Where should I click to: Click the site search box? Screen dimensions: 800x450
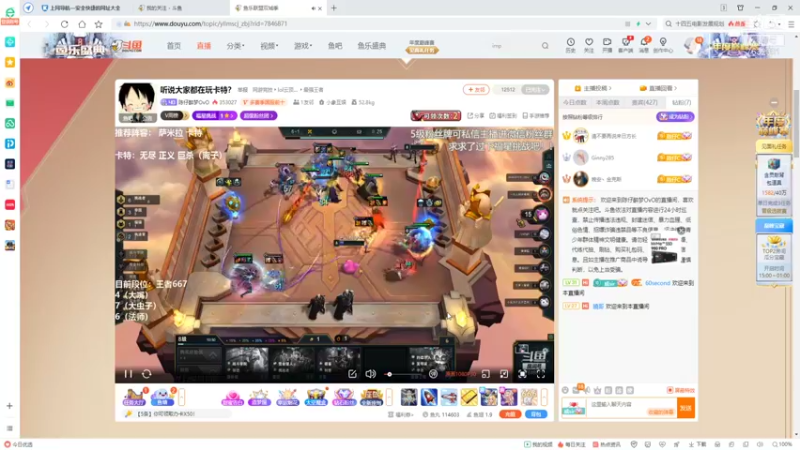513,45
